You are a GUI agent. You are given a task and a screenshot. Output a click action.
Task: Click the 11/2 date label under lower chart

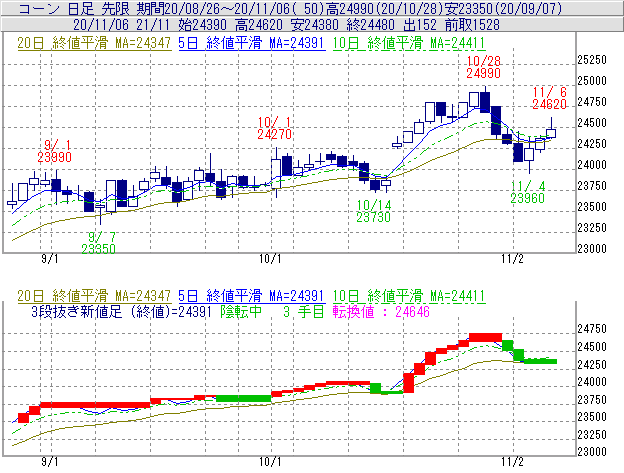512,462
